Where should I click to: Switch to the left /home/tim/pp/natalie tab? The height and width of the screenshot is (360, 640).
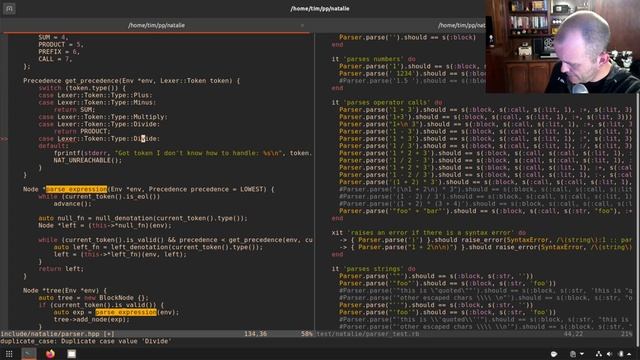click(x=156, y=25)
